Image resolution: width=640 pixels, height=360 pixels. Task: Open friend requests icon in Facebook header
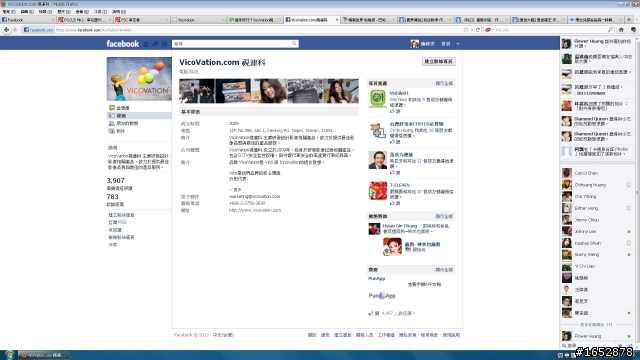[x=146, y=44]
